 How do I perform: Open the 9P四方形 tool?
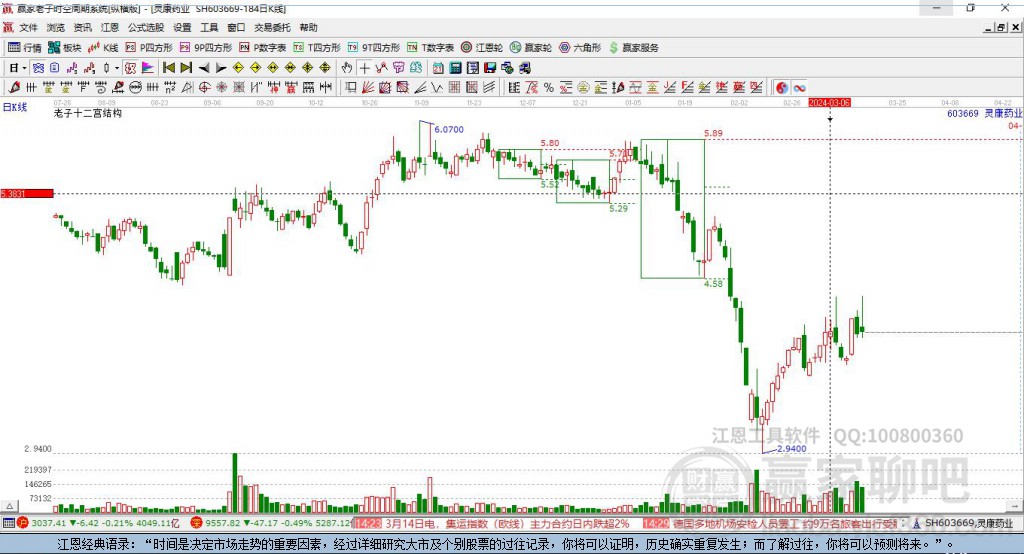206,48
